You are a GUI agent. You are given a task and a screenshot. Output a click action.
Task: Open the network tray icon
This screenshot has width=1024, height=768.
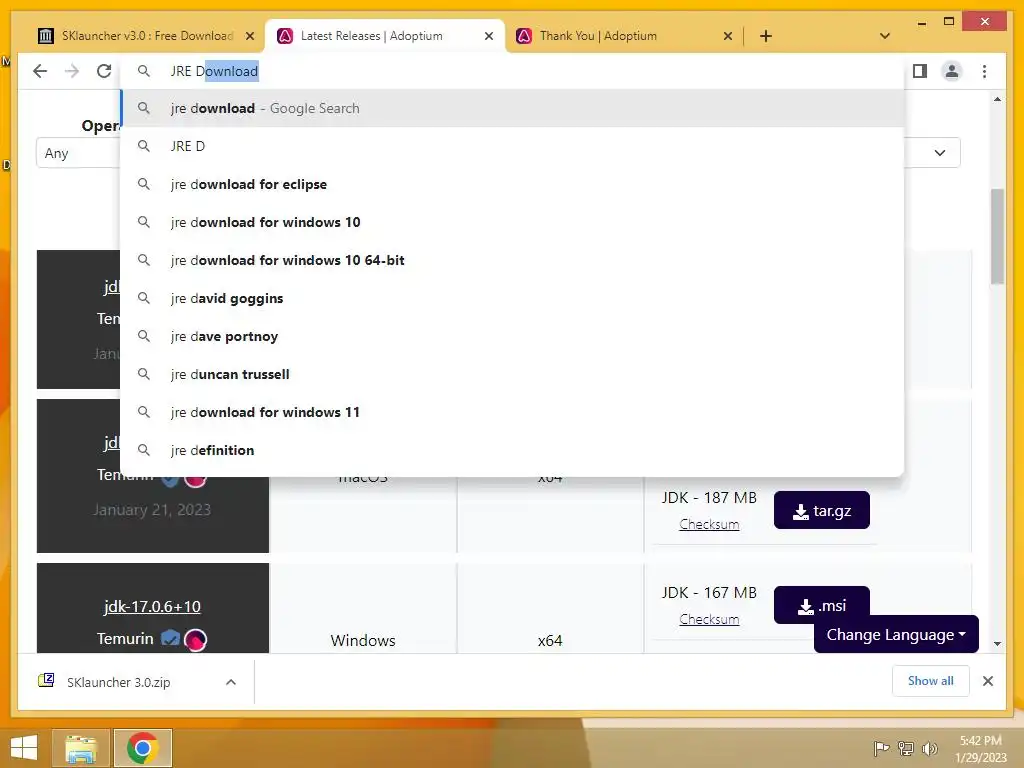[906, 748]
